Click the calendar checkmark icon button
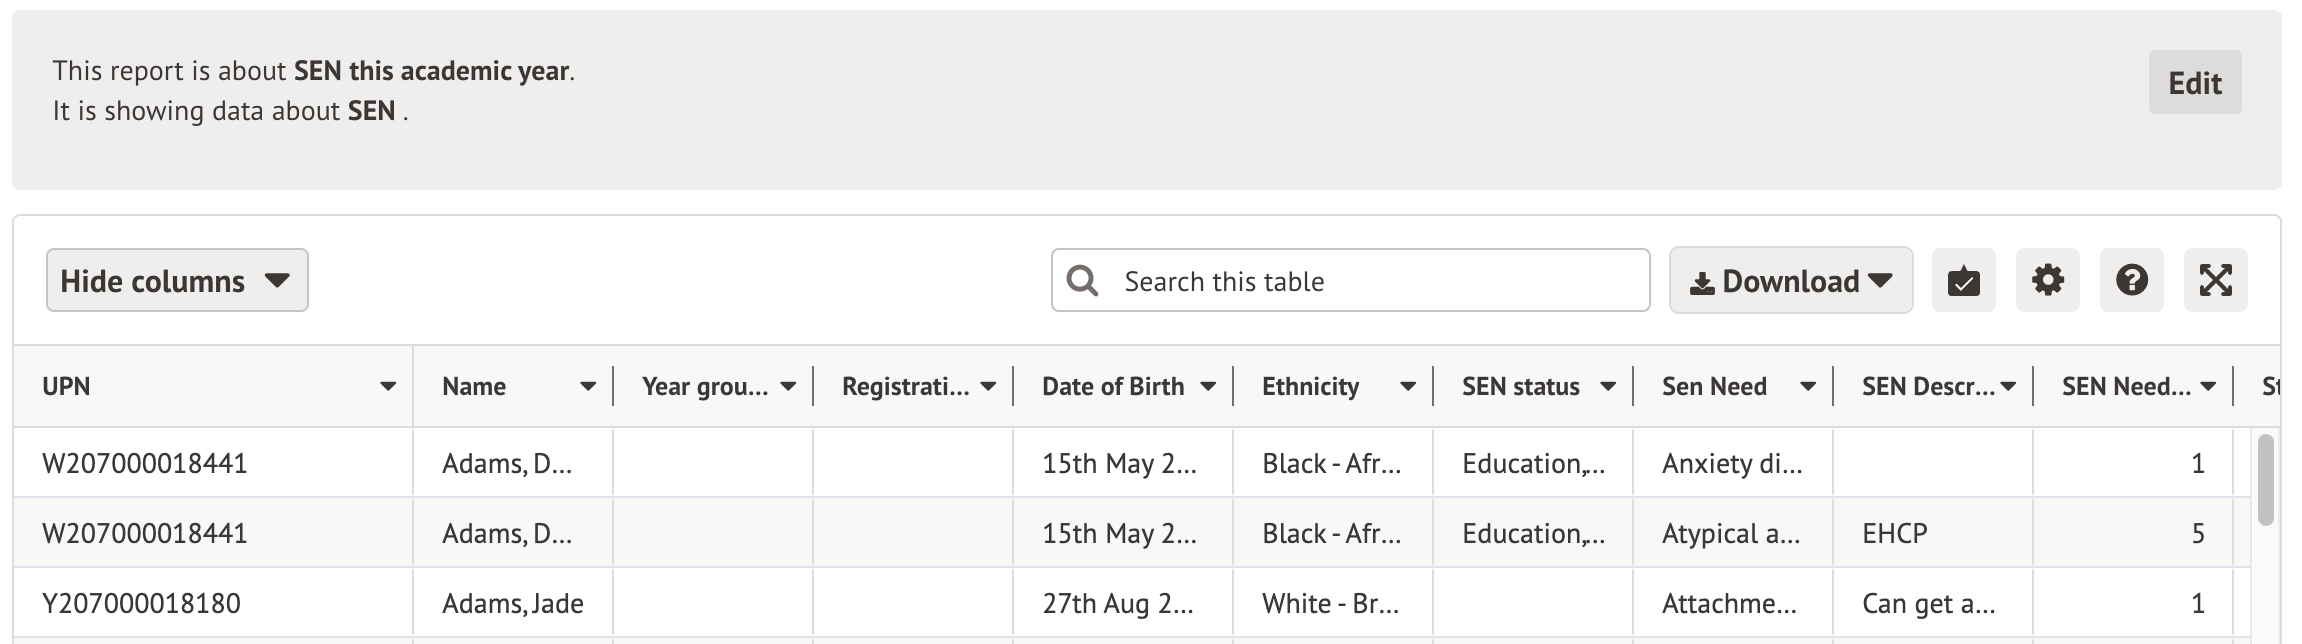The image size is (2302, 644). tap(1963, 281)
